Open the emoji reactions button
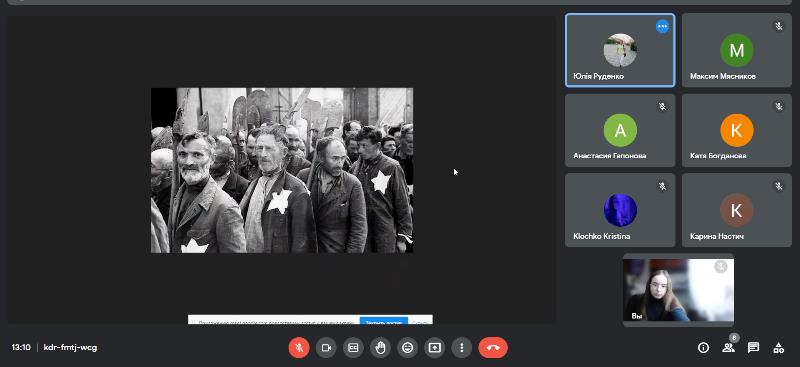 pos(407,348)
